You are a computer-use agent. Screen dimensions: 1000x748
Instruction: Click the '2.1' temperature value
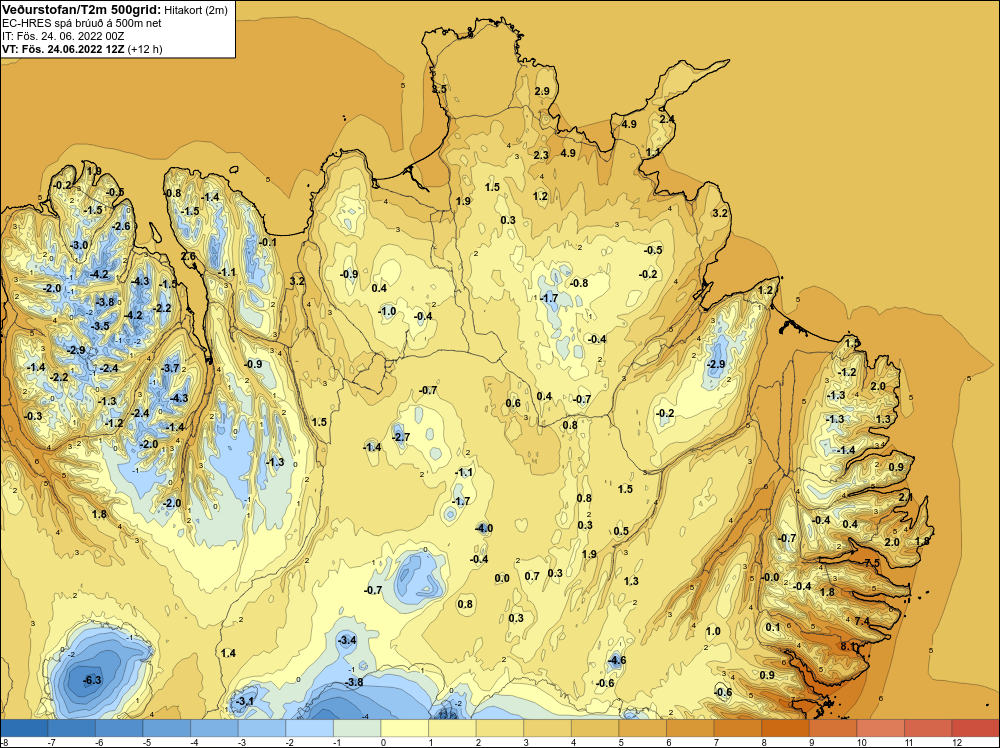906,497
